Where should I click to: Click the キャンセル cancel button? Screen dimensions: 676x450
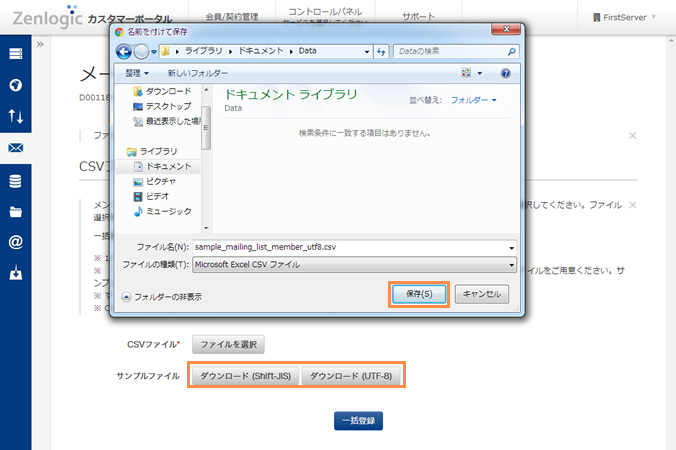click(482, 294)
